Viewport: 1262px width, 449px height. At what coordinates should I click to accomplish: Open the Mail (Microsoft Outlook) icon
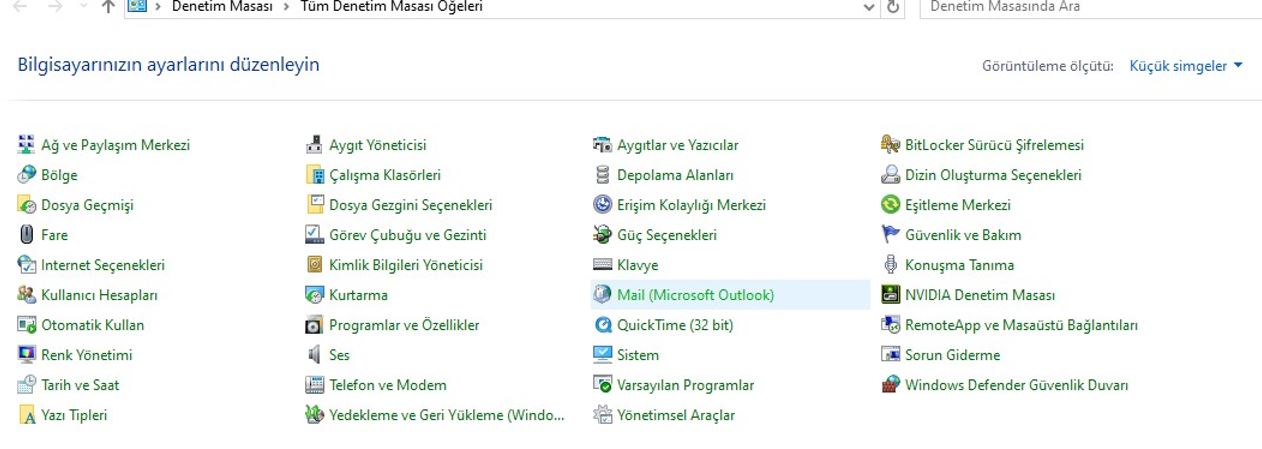click(602, 295)
